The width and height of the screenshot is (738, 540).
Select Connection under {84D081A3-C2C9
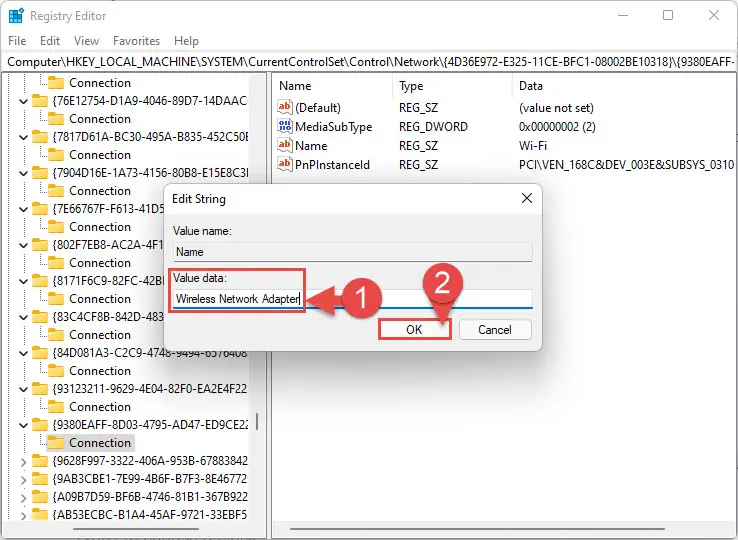pyautogui.click(x=100, y=371)
